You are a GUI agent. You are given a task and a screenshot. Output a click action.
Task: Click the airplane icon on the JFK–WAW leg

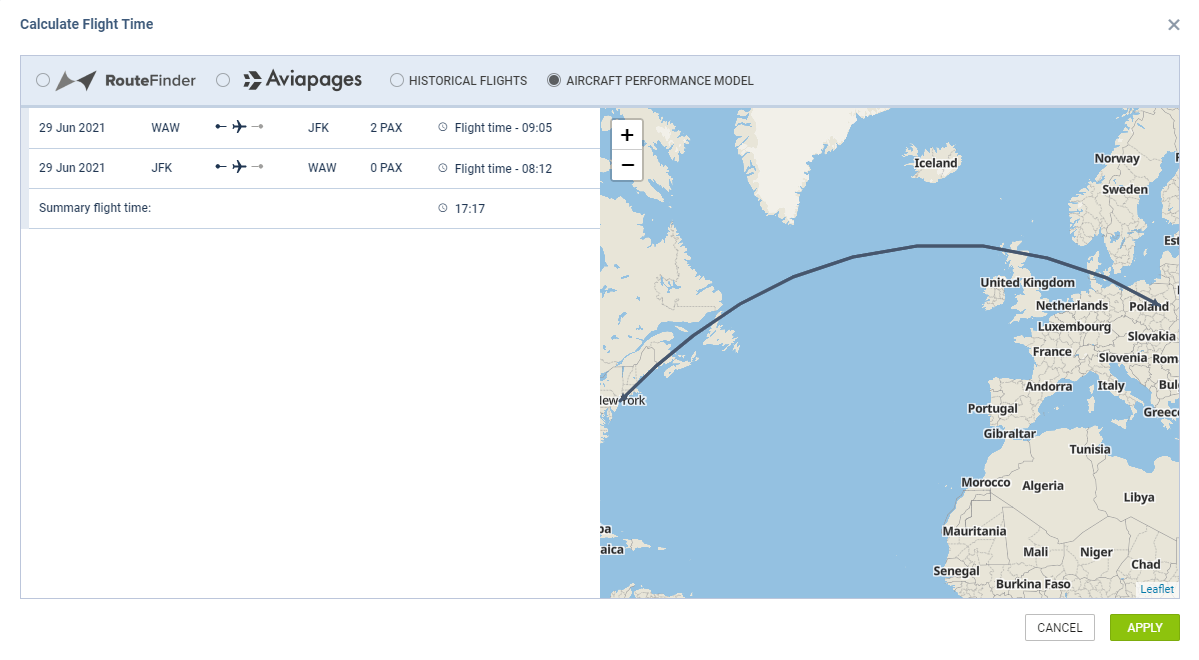pos(240,167)
